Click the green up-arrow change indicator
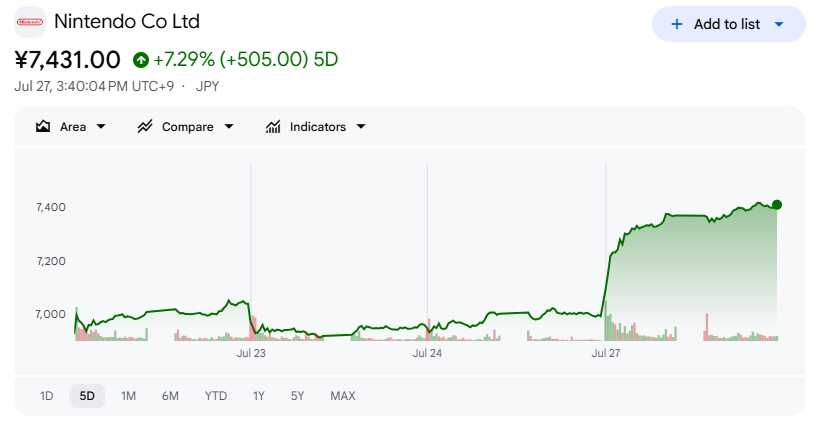 coord(141,60)
